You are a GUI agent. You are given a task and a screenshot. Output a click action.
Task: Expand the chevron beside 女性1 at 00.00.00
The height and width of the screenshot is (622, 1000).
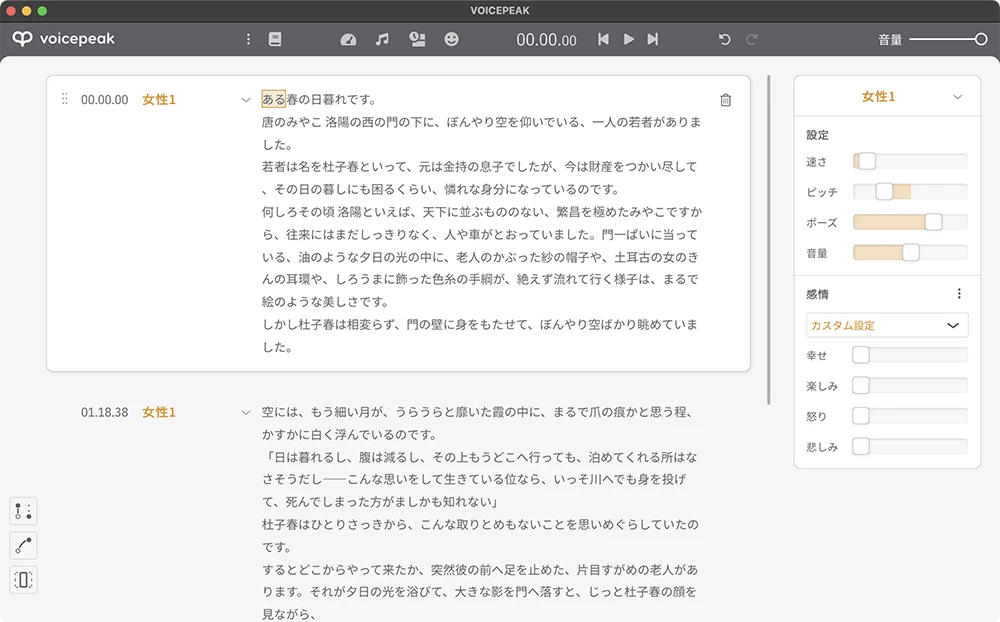(x=246, y=100)
